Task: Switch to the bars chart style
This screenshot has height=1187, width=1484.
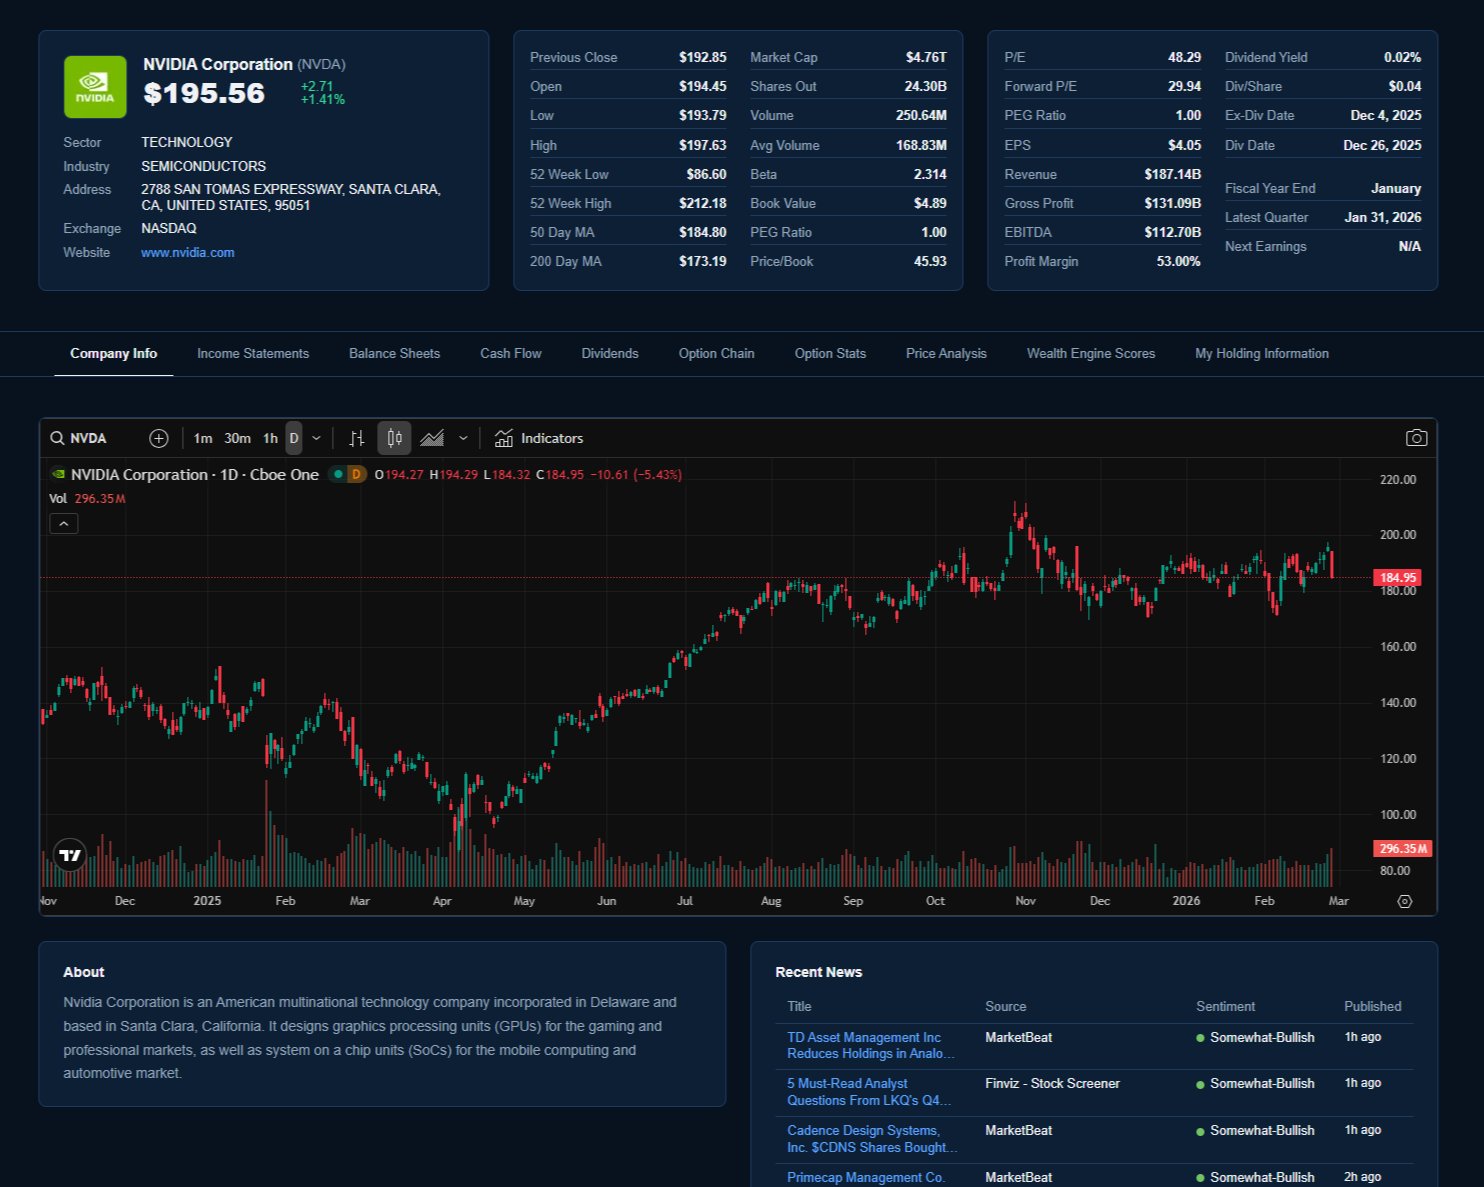Action: coord(356,438)
